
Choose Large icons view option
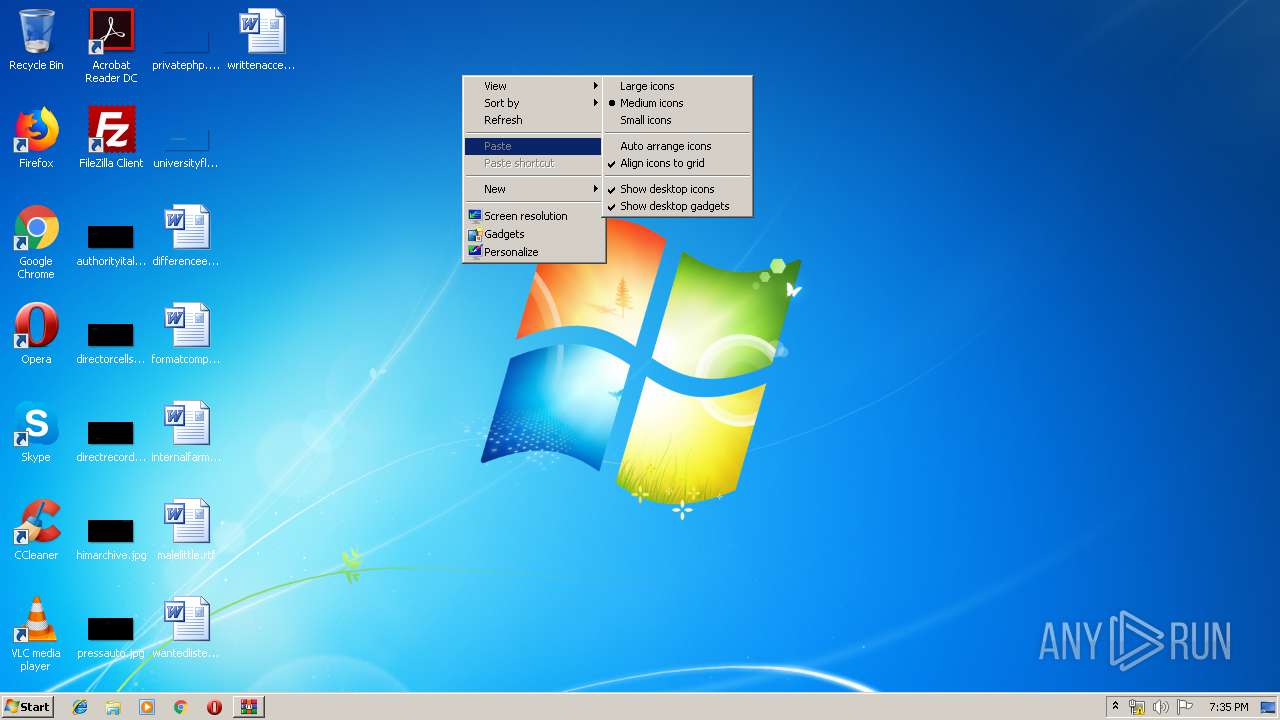pyautogui.click(x=677, y=86)
